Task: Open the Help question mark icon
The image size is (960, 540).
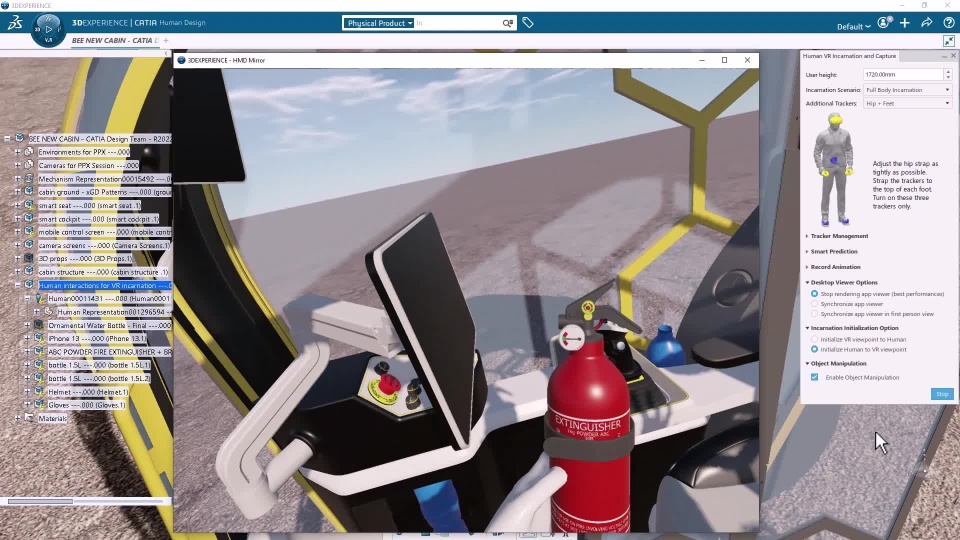Action: (948, 23)
